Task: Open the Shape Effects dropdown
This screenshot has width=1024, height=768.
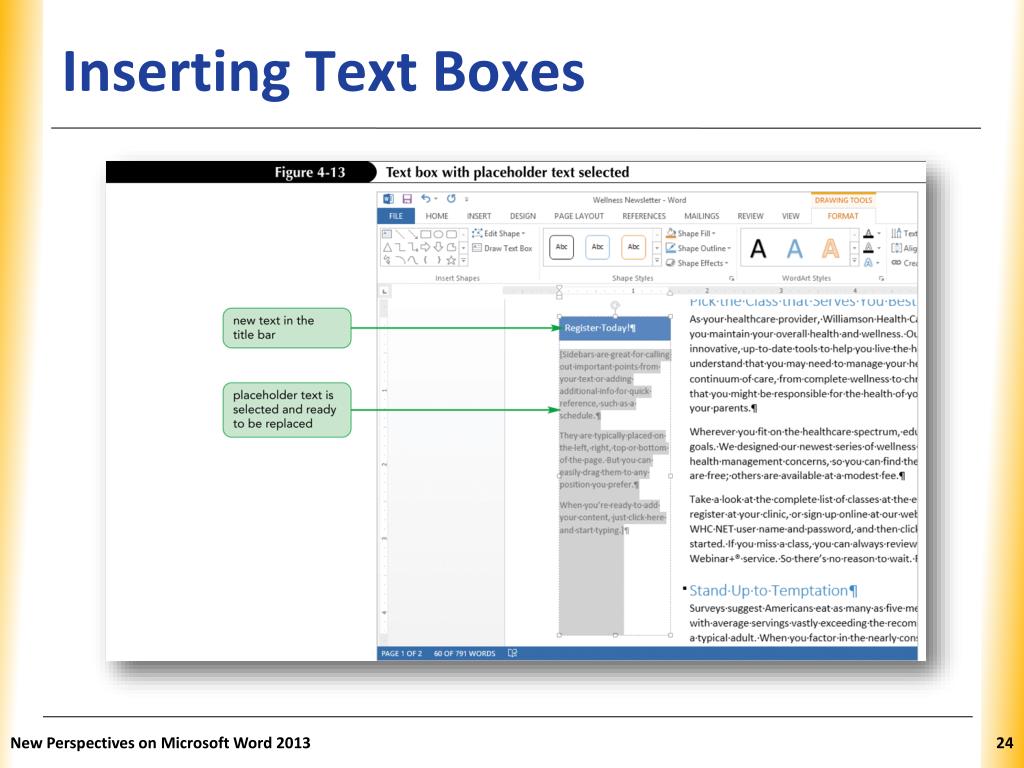Action: point(697,263)
